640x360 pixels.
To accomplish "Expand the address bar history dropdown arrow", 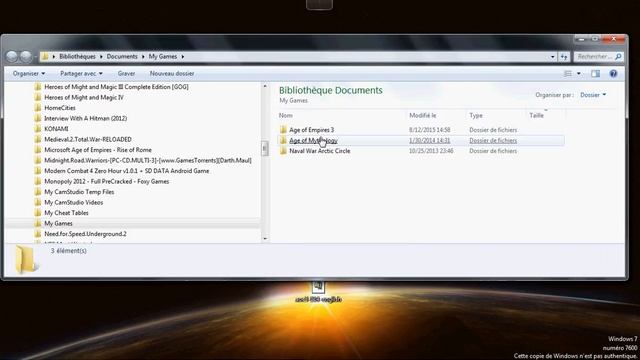I will tap(553, 56).
